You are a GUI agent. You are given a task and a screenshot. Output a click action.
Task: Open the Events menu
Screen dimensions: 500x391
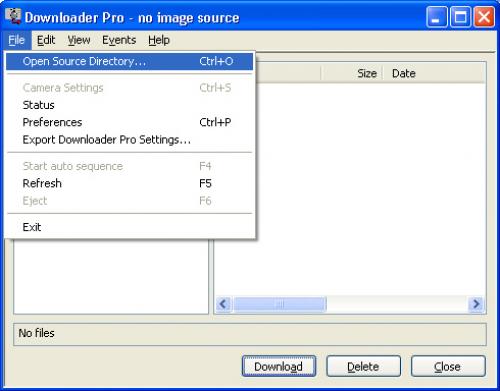tap(119, 40)
